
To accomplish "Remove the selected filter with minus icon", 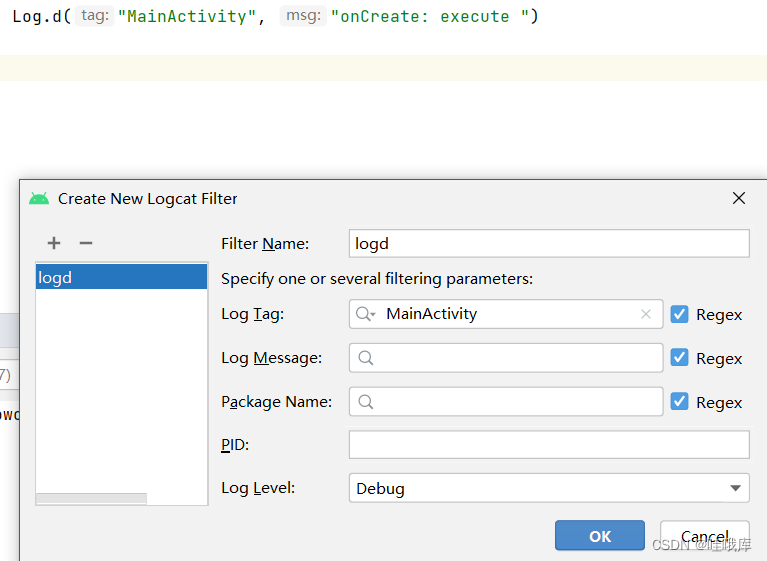I will (x=86, y=243).
